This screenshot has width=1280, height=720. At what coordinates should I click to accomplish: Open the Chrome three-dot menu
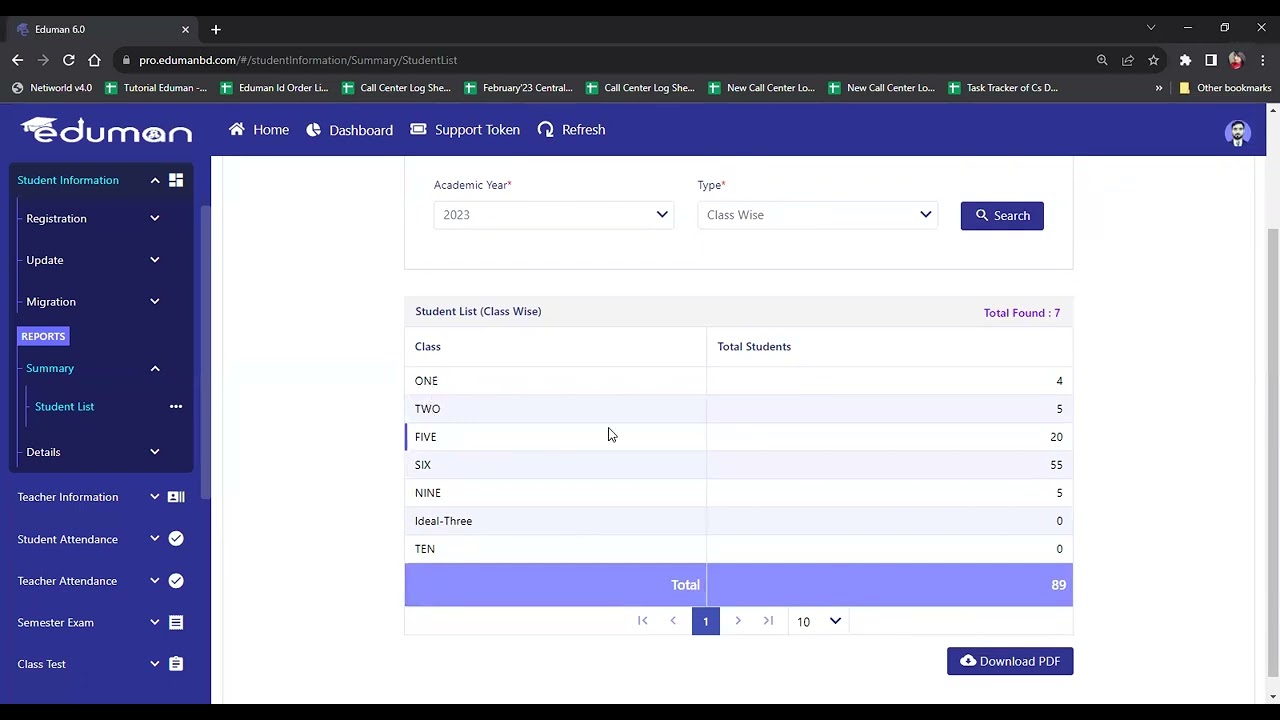point(1263,60)
